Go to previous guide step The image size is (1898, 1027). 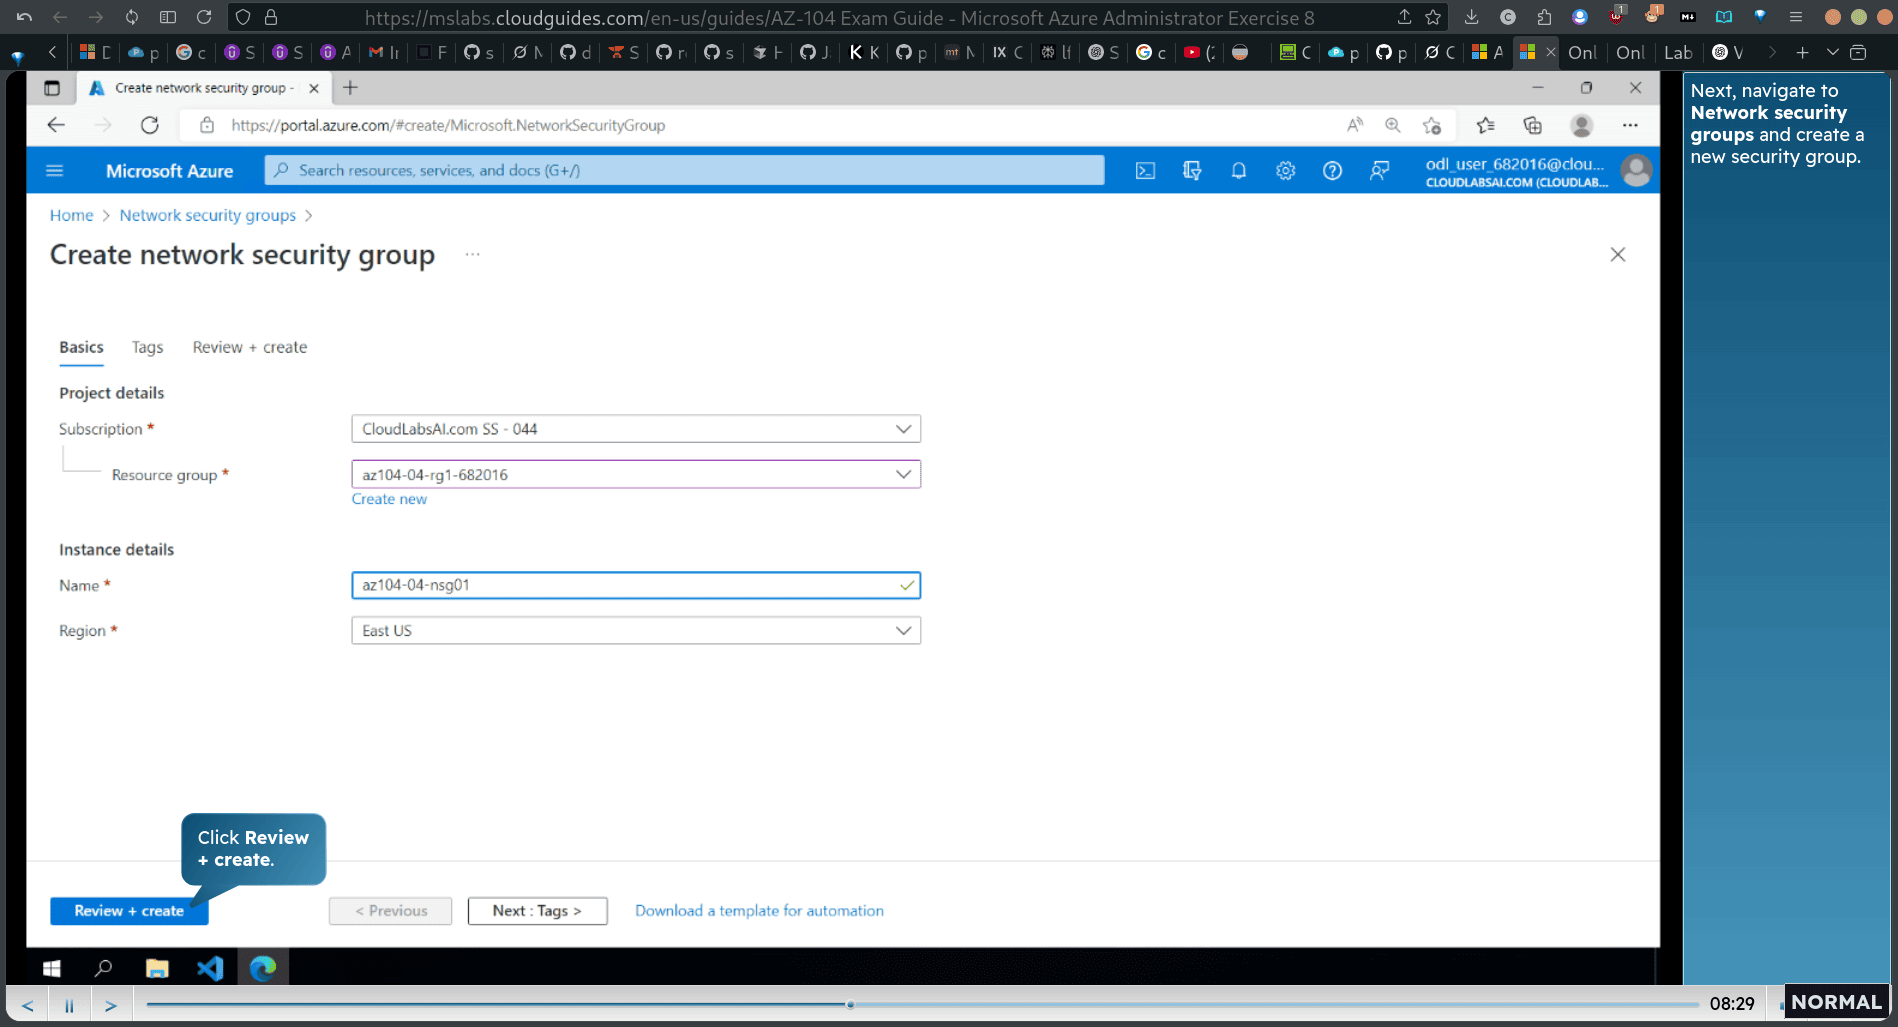coord(28,1005)
